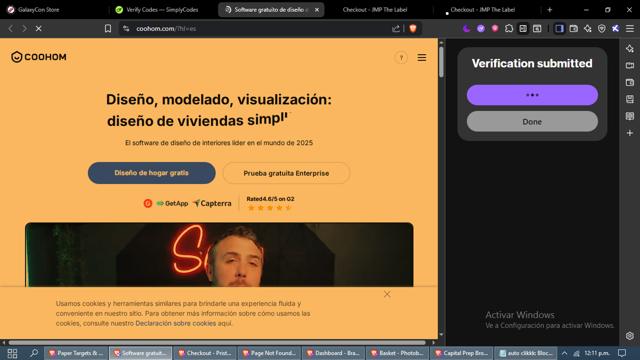Viewport: 640px width, 360px height.
Task: Click Prueba gratuita Enterprise button
Action: (x=286, y=173)
